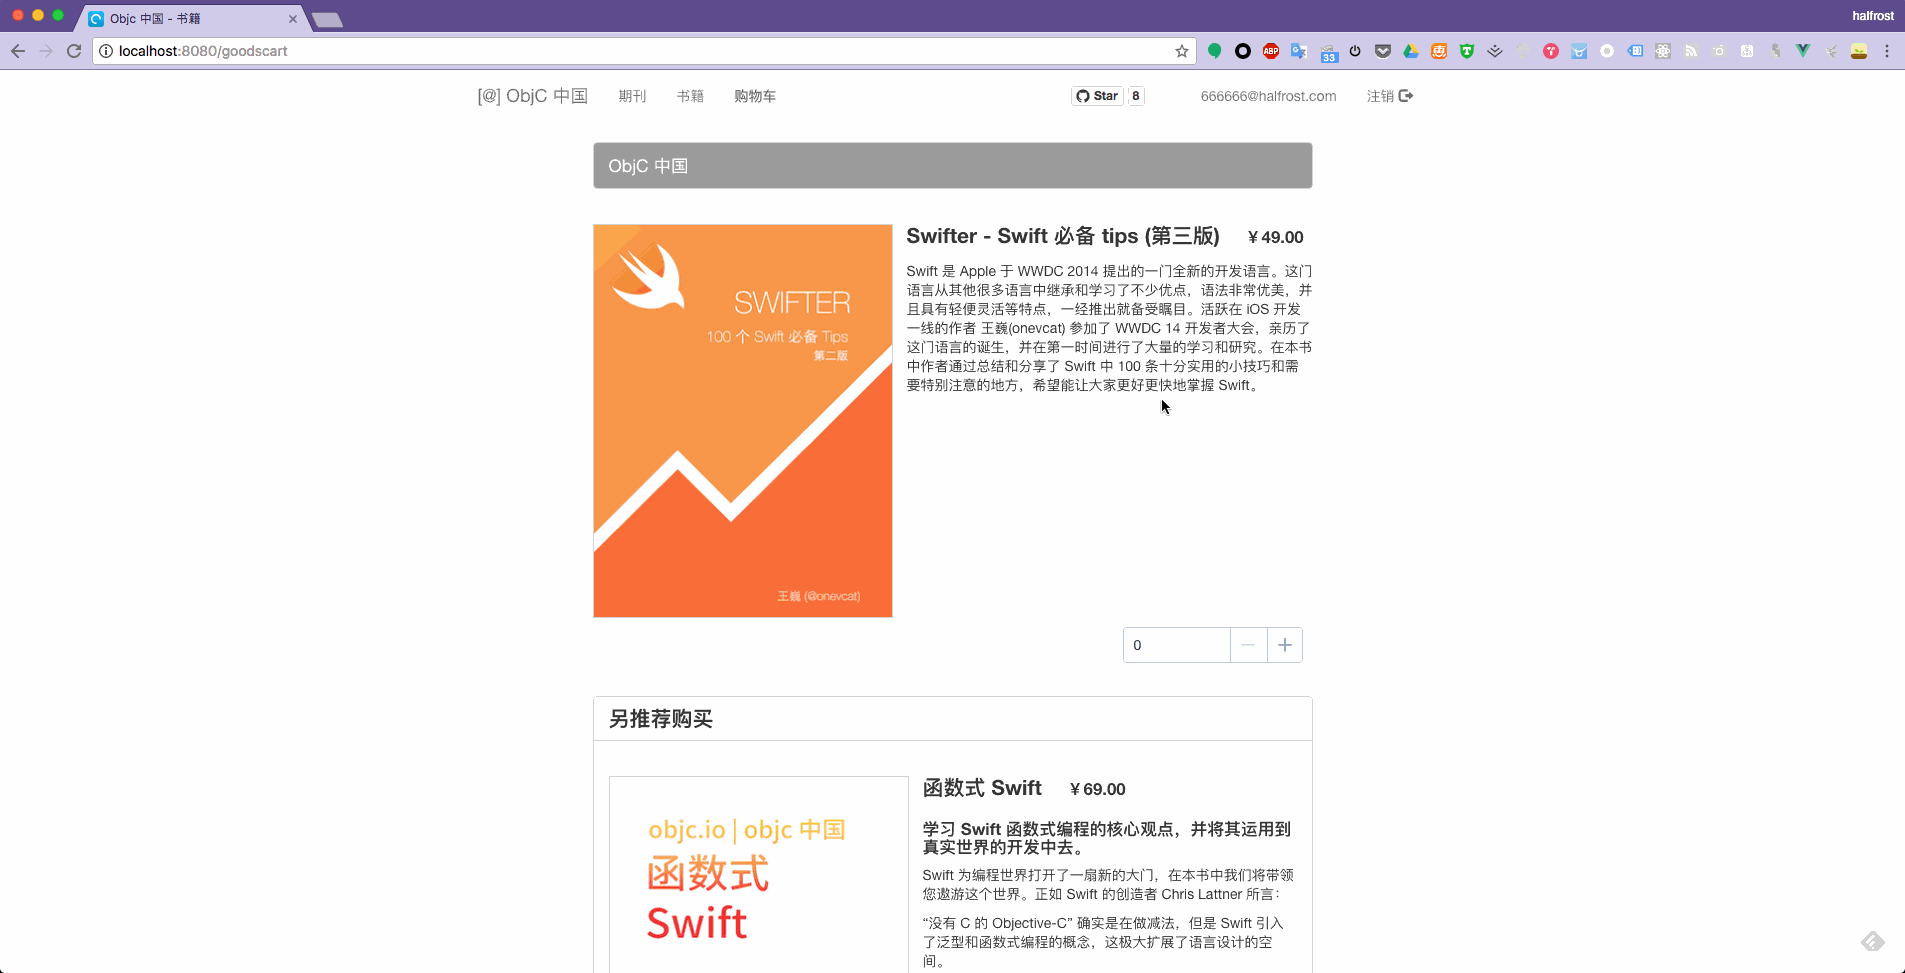This screenshot has height=973, width=1905.
Task: Star the project on GitHub
Action: [x=1097, y=96]
